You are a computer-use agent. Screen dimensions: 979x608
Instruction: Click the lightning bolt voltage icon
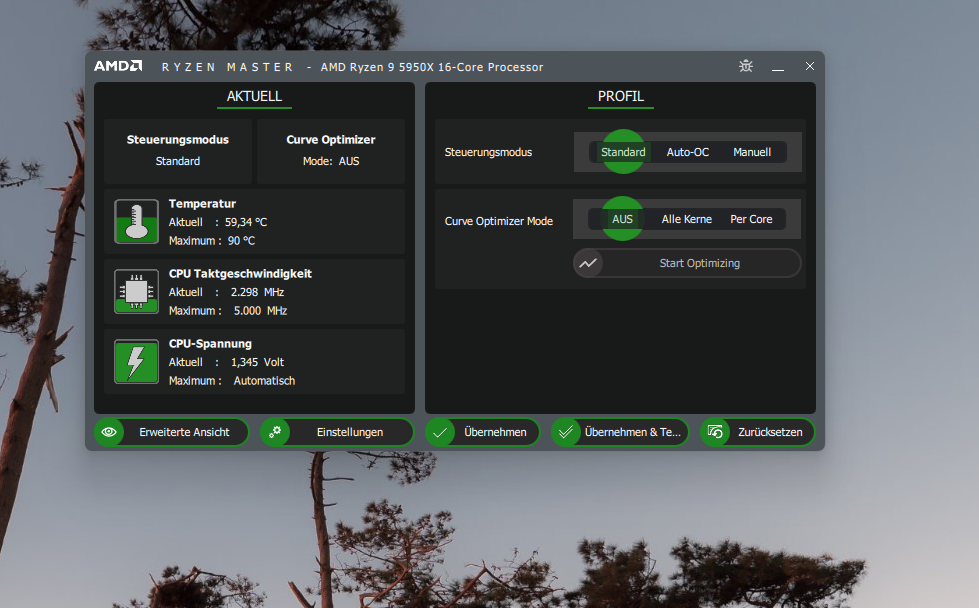pyautogui.click(x=136, y=361)
